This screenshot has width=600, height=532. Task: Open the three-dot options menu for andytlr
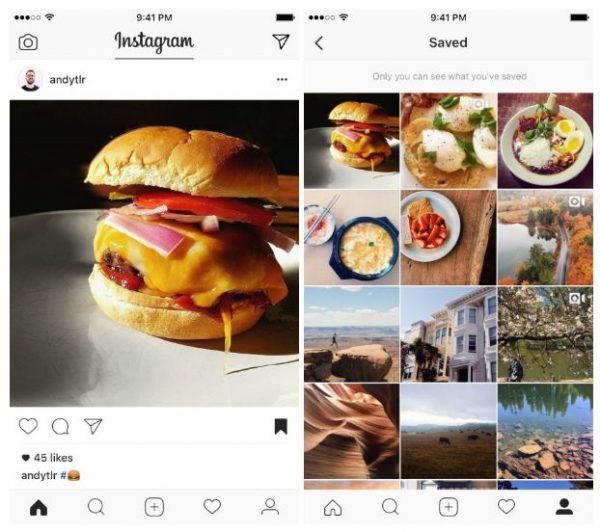[x=282, y=80]
